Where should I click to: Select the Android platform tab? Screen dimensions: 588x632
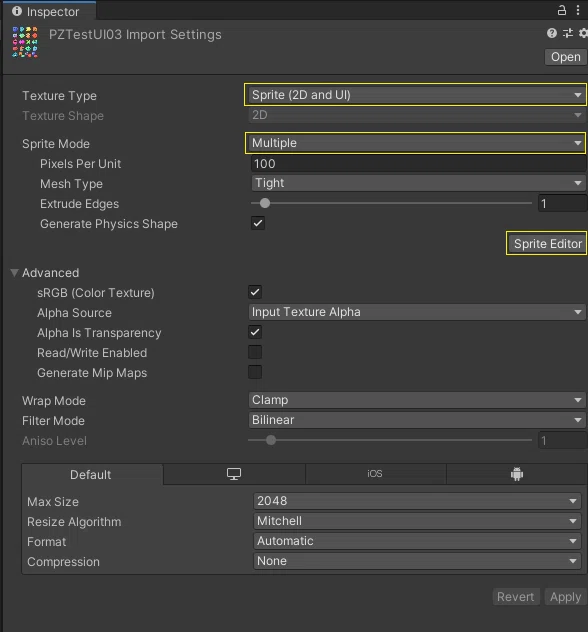pyautogui.click(x=517, y=474)
